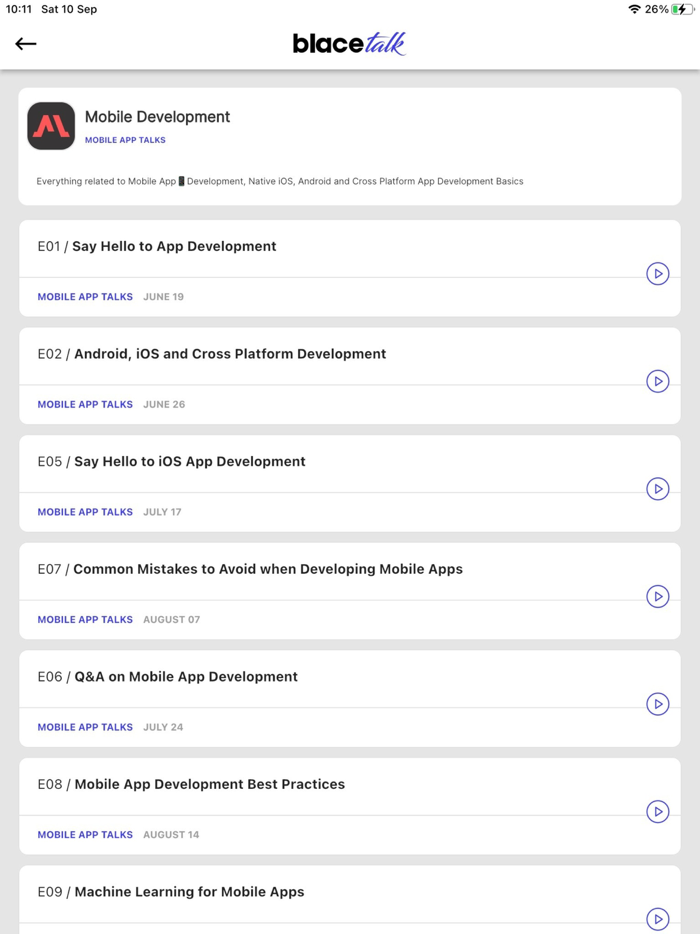This screenshot has width=700, height=934.
Task: Play episode E05 Say Hello to iOS
Action: tap(657, 489)
